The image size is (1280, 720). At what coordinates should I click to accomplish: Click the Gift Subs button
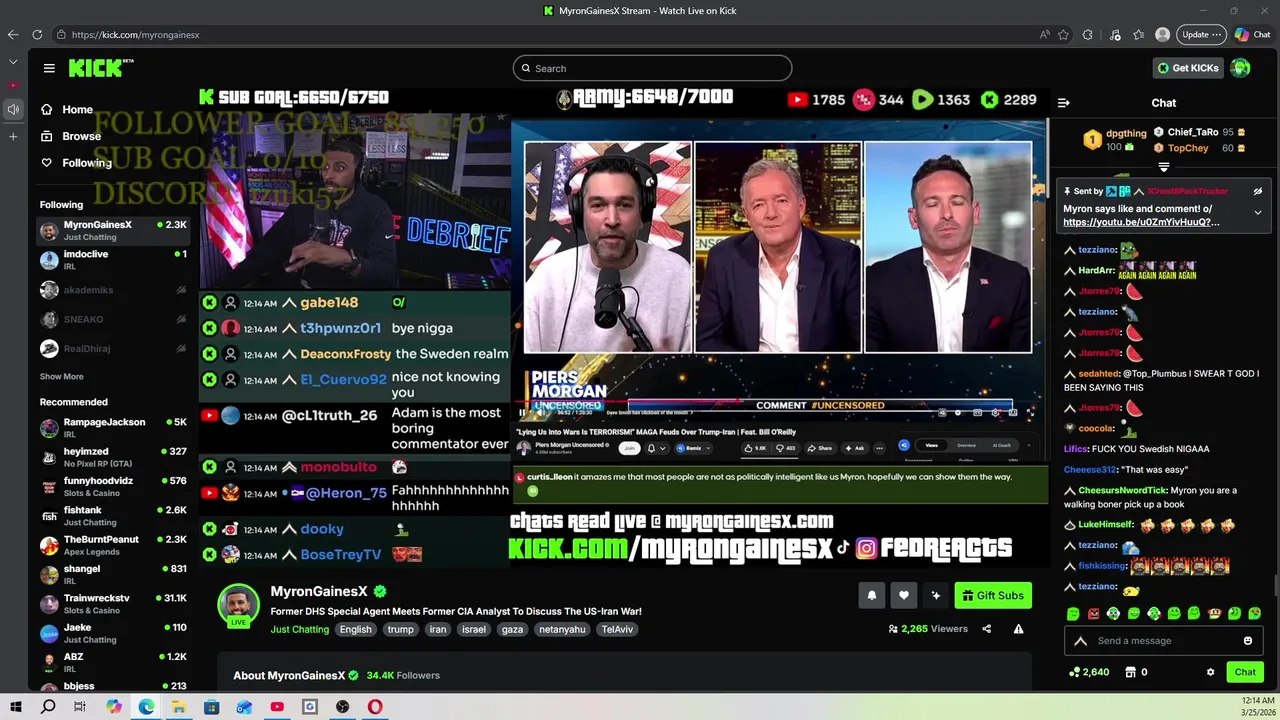[993, 595]
